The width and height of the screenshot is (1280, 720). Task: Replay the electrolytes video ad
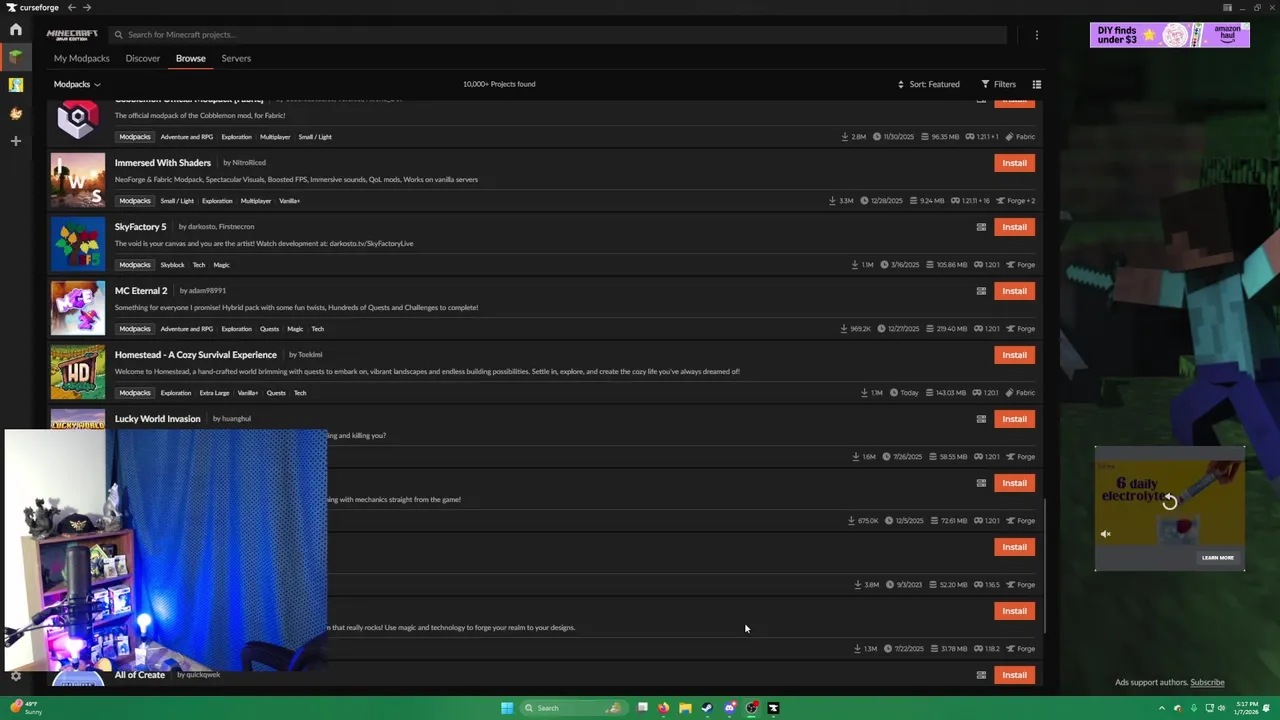pyautogui.click(x=1169, y=502)
